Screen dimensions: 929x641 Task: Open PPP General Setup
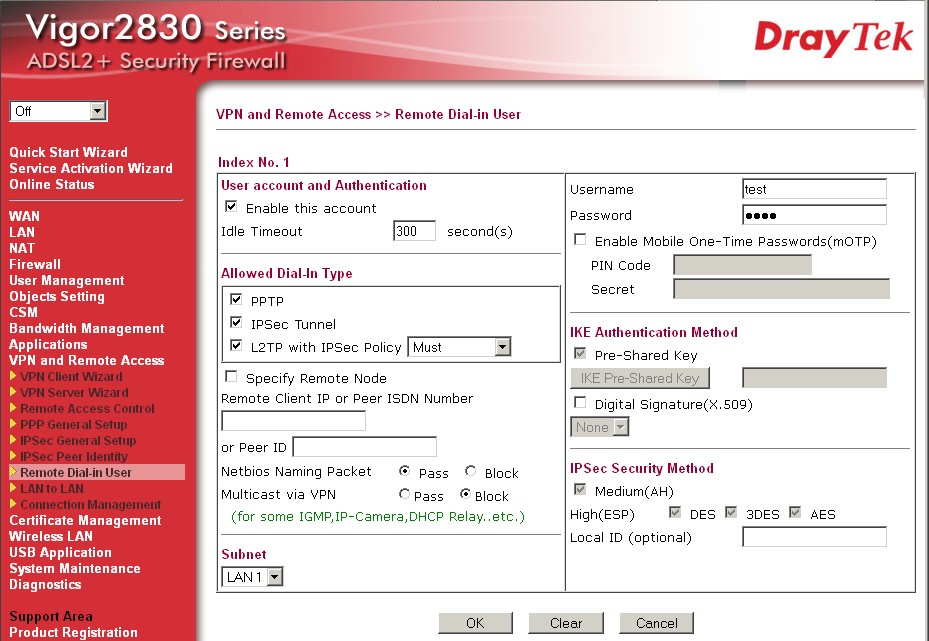(73, 424)
